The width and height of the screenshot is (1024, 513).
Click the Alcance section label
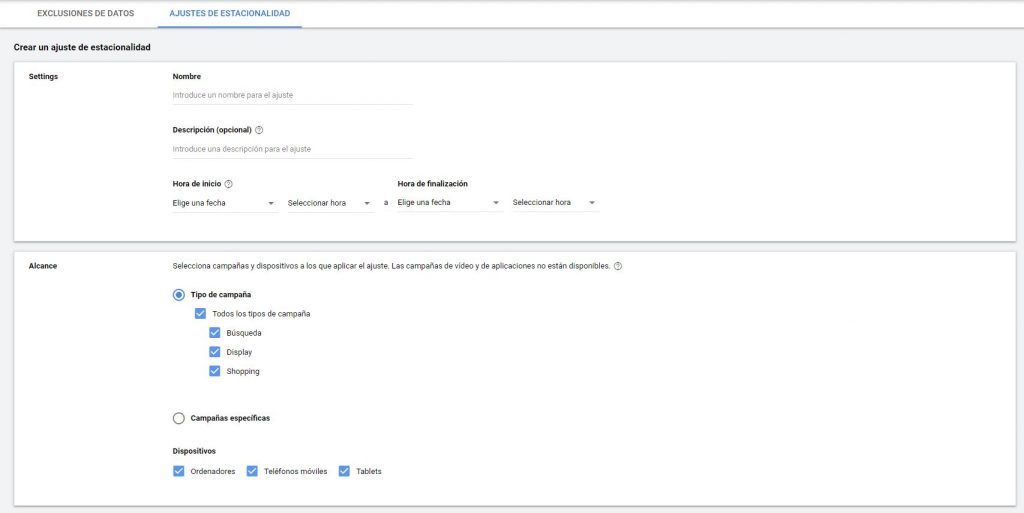click(x=43, y=266)
